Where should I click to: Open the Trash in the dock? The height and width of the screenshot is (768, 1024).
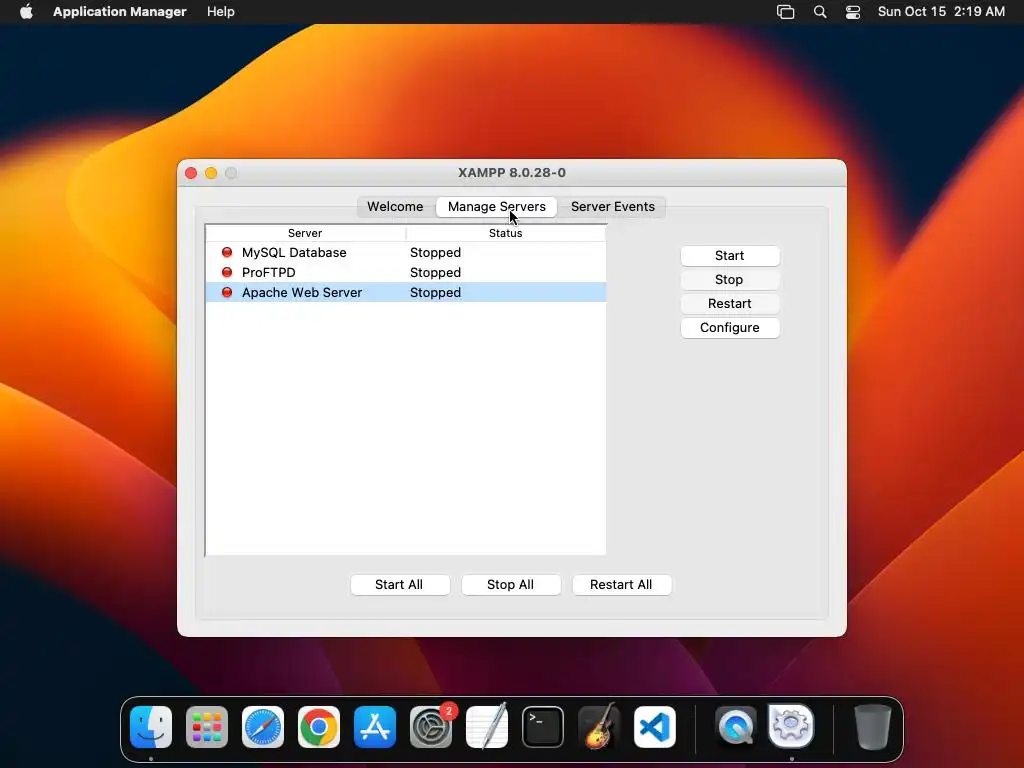coord(872,727)
